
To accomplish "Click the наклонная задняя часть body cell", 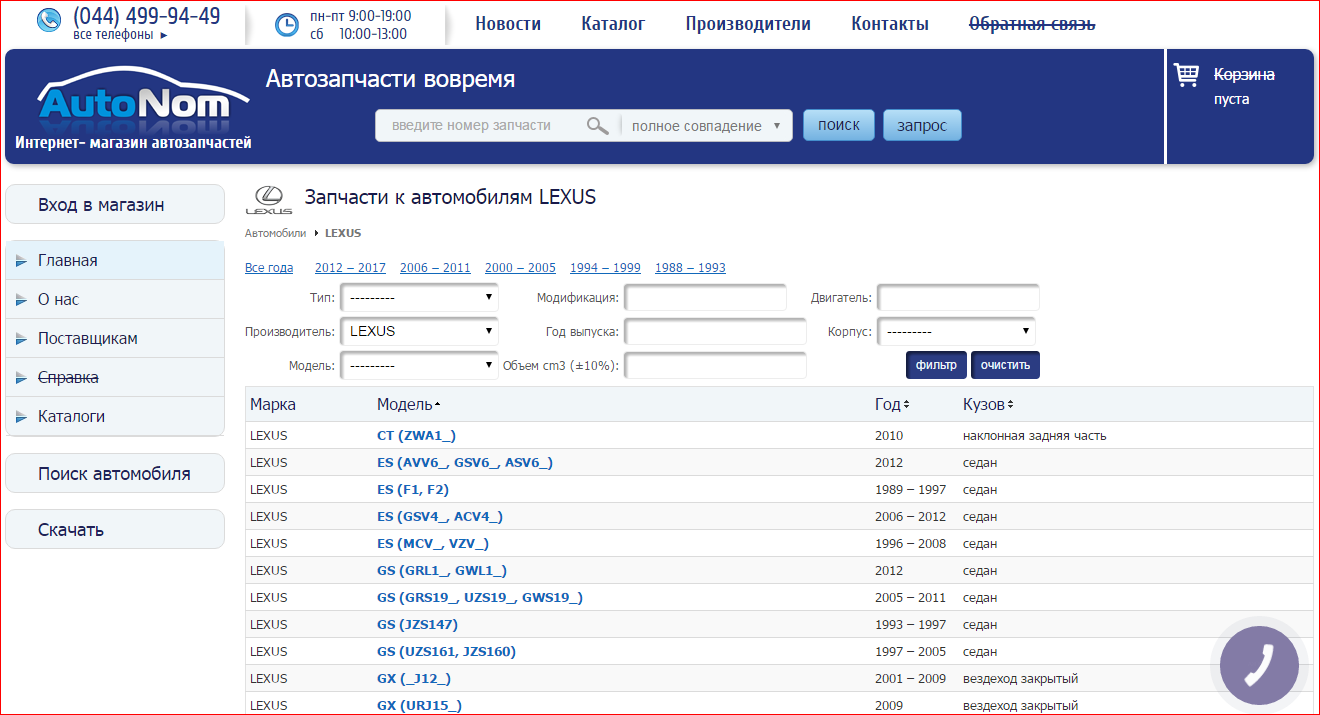I will click(x=1035, y=436).
